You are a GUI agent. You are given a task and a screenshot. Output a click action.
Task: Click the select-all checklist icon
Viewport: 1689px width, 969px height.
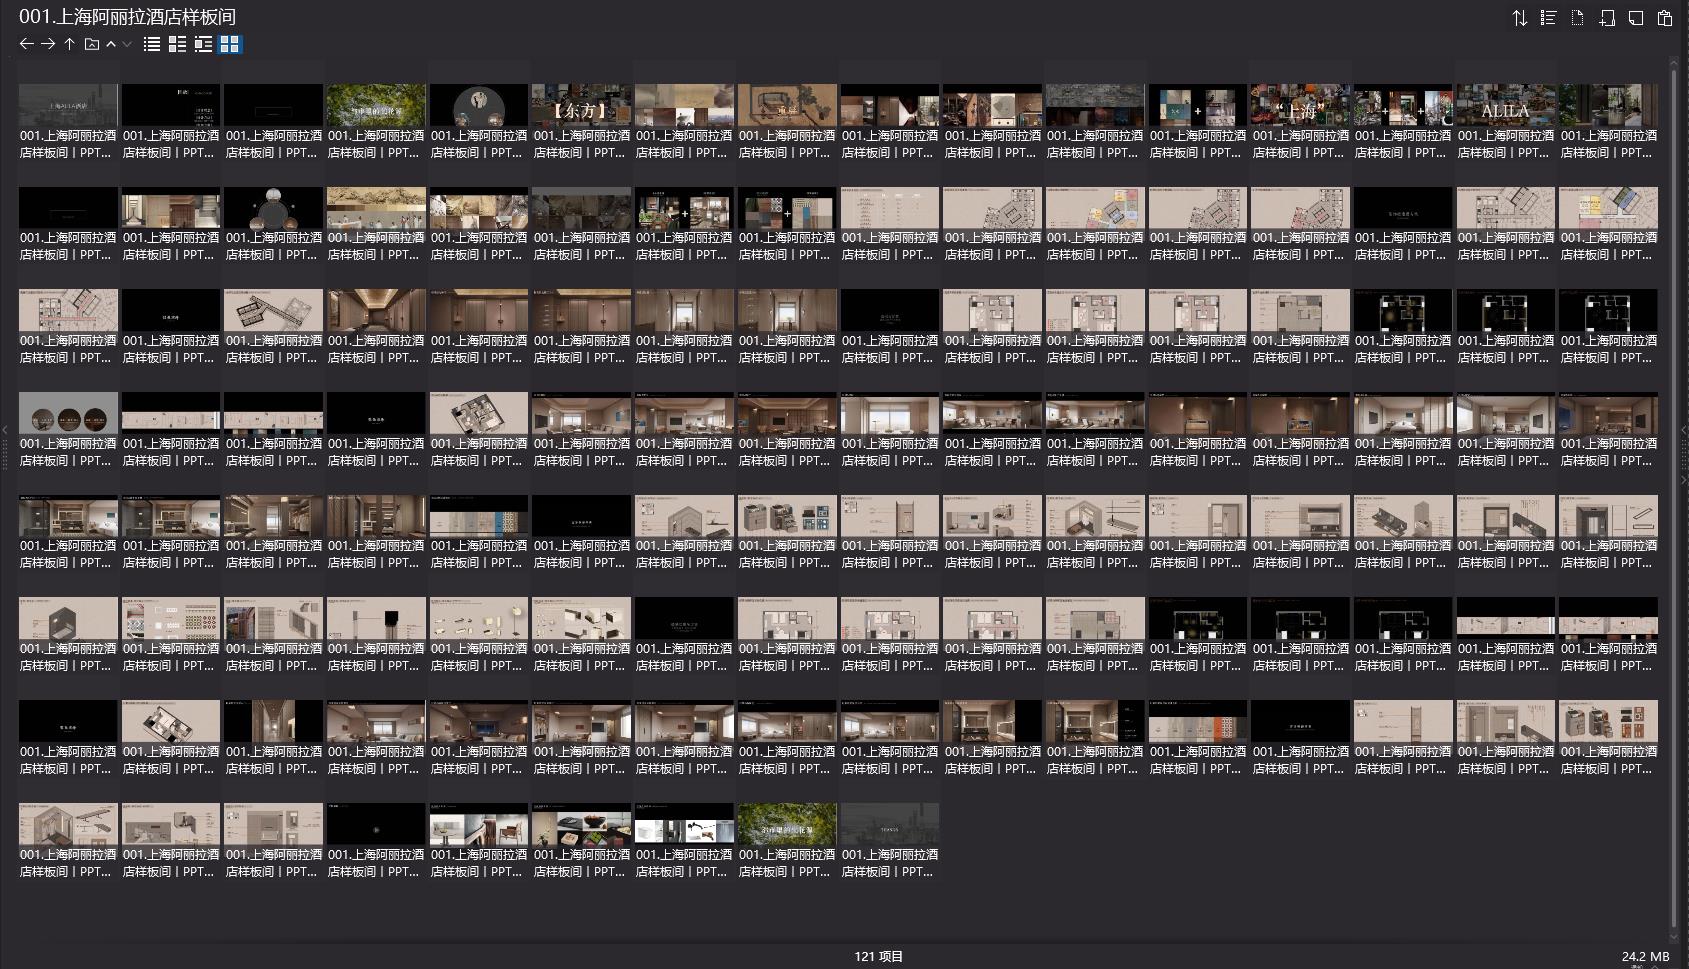pos(1548,18)
